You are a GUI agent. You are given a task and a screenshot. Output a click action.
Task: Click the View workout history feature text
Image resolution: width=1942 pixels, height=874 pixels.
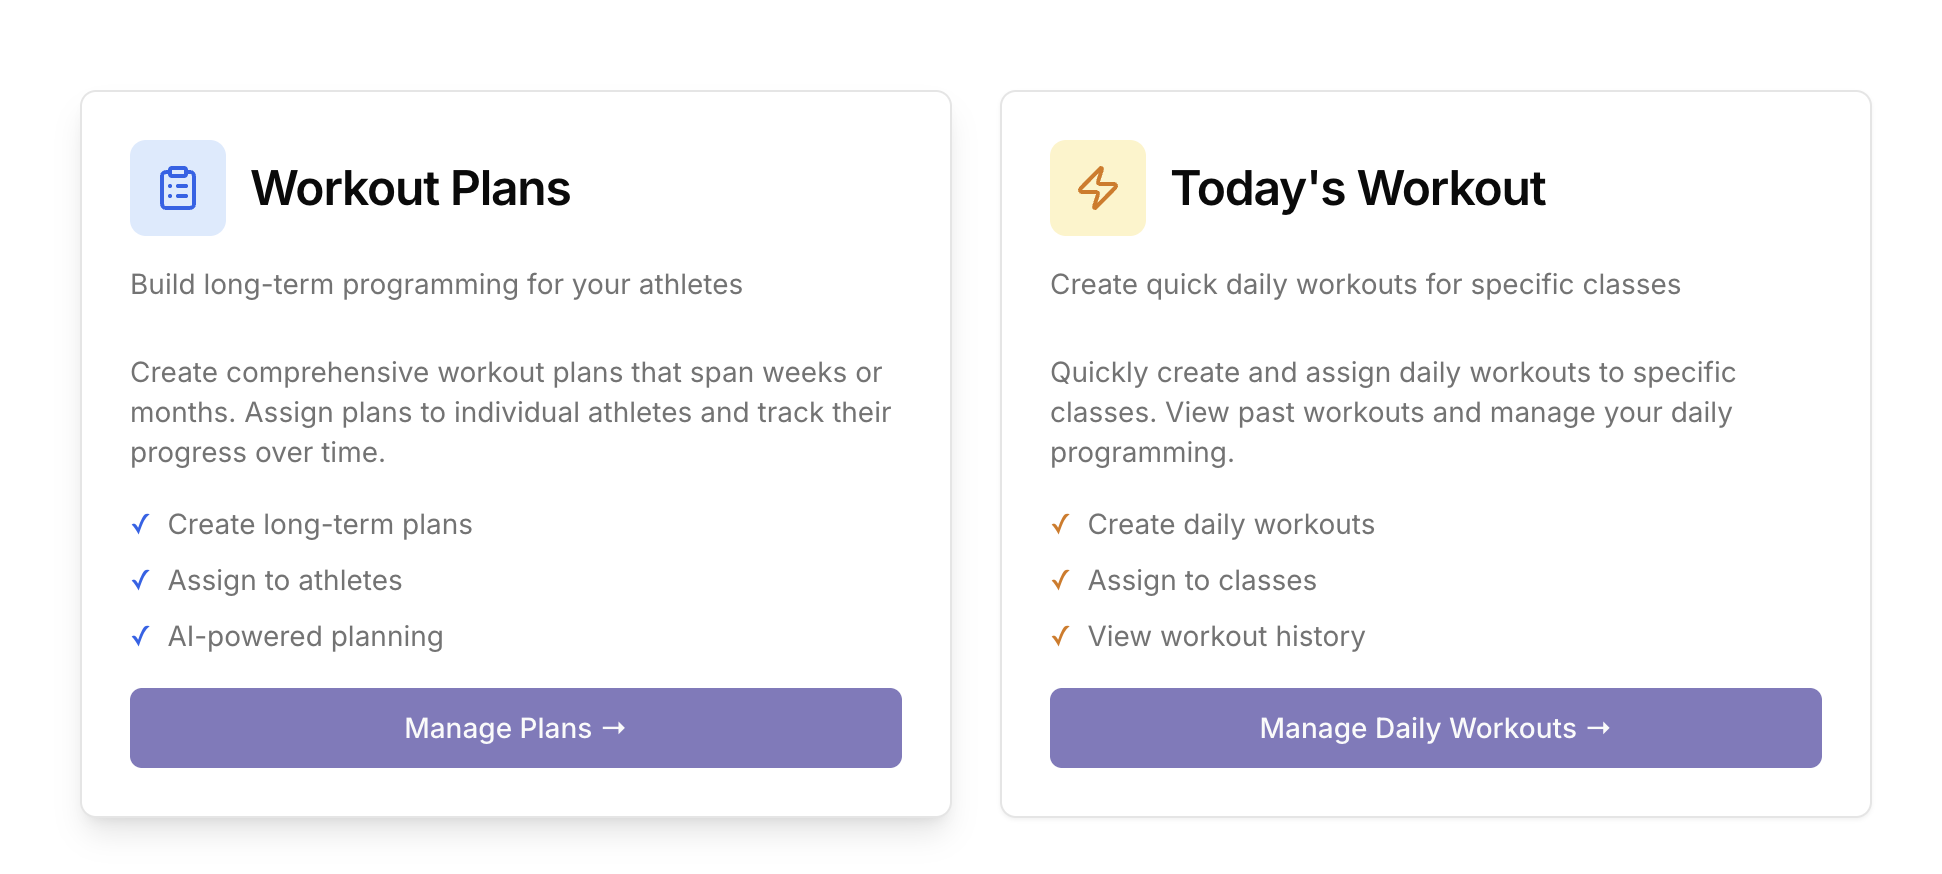[x=1226, y=636]
